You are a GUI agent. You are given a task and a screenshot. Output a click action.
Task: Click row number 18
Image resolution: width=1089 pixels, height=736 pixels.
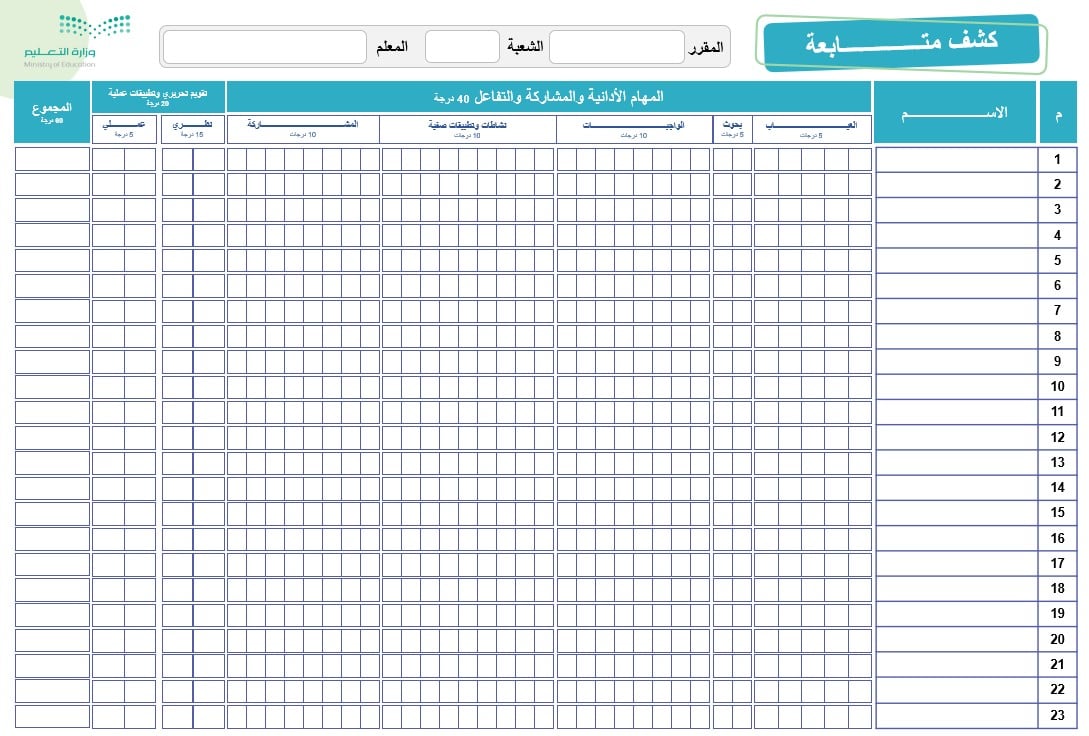pos(1057,589)
